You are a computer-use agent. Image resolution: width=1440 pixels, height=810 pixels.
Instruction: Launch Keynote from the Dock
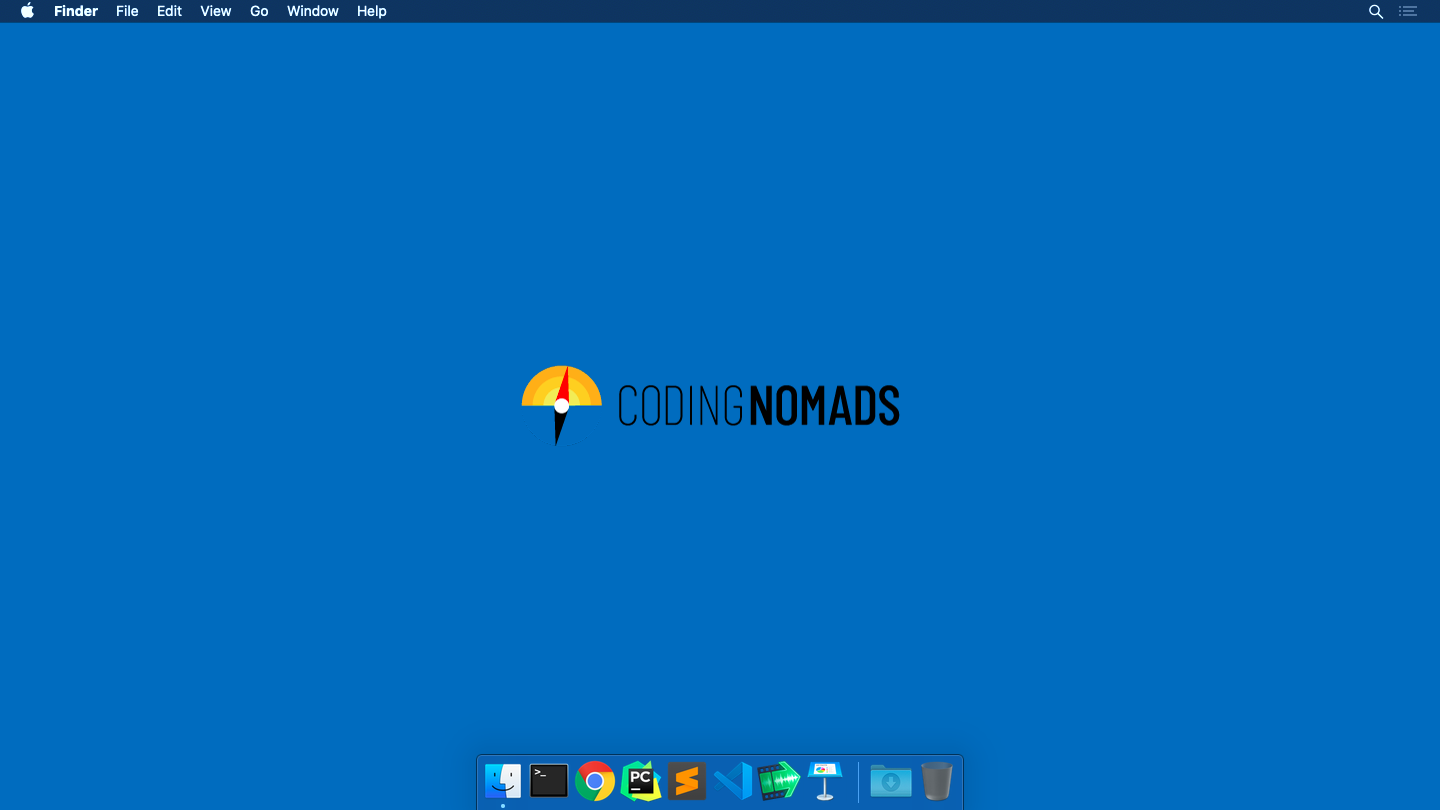(x=825, y=781)
